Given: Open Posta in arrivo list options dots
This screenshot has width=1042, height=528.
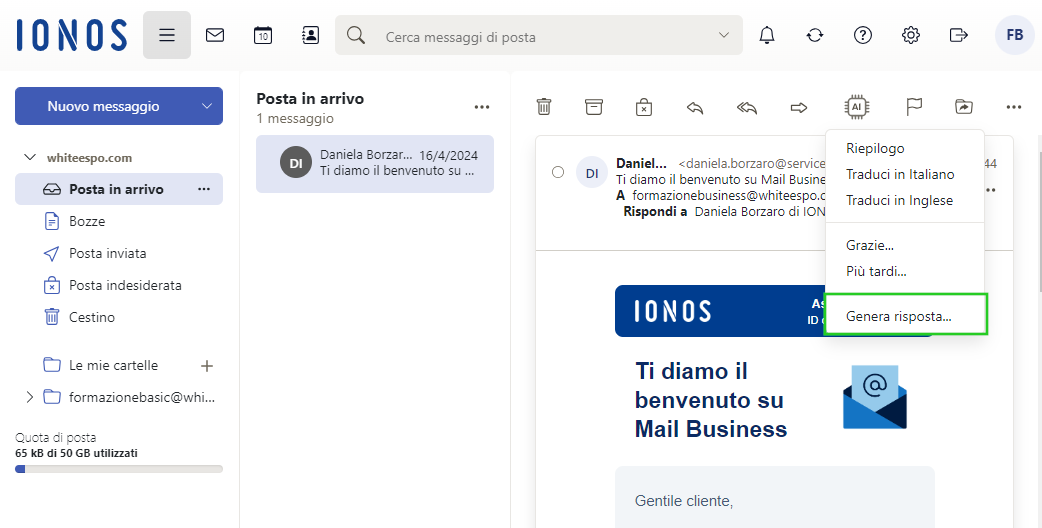Looking at the screenshot, I should [482, 107].
